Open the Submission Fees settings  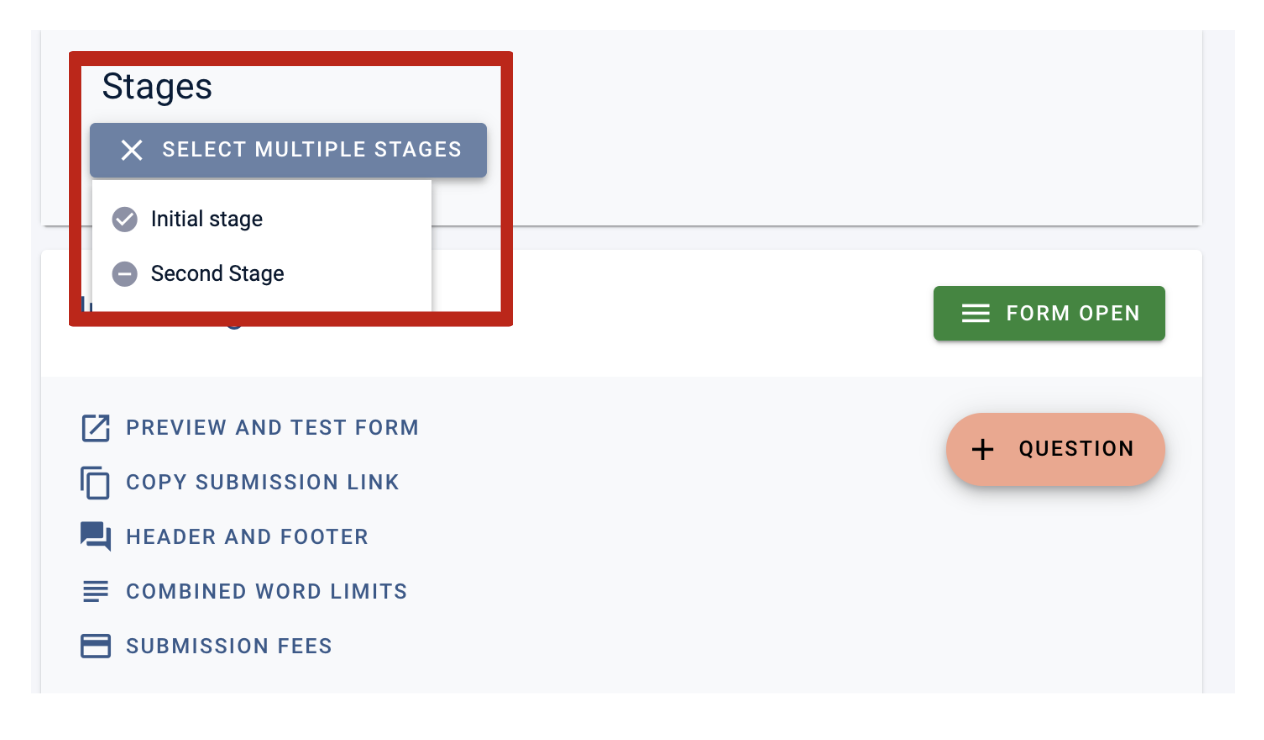[x=229, y=646]
